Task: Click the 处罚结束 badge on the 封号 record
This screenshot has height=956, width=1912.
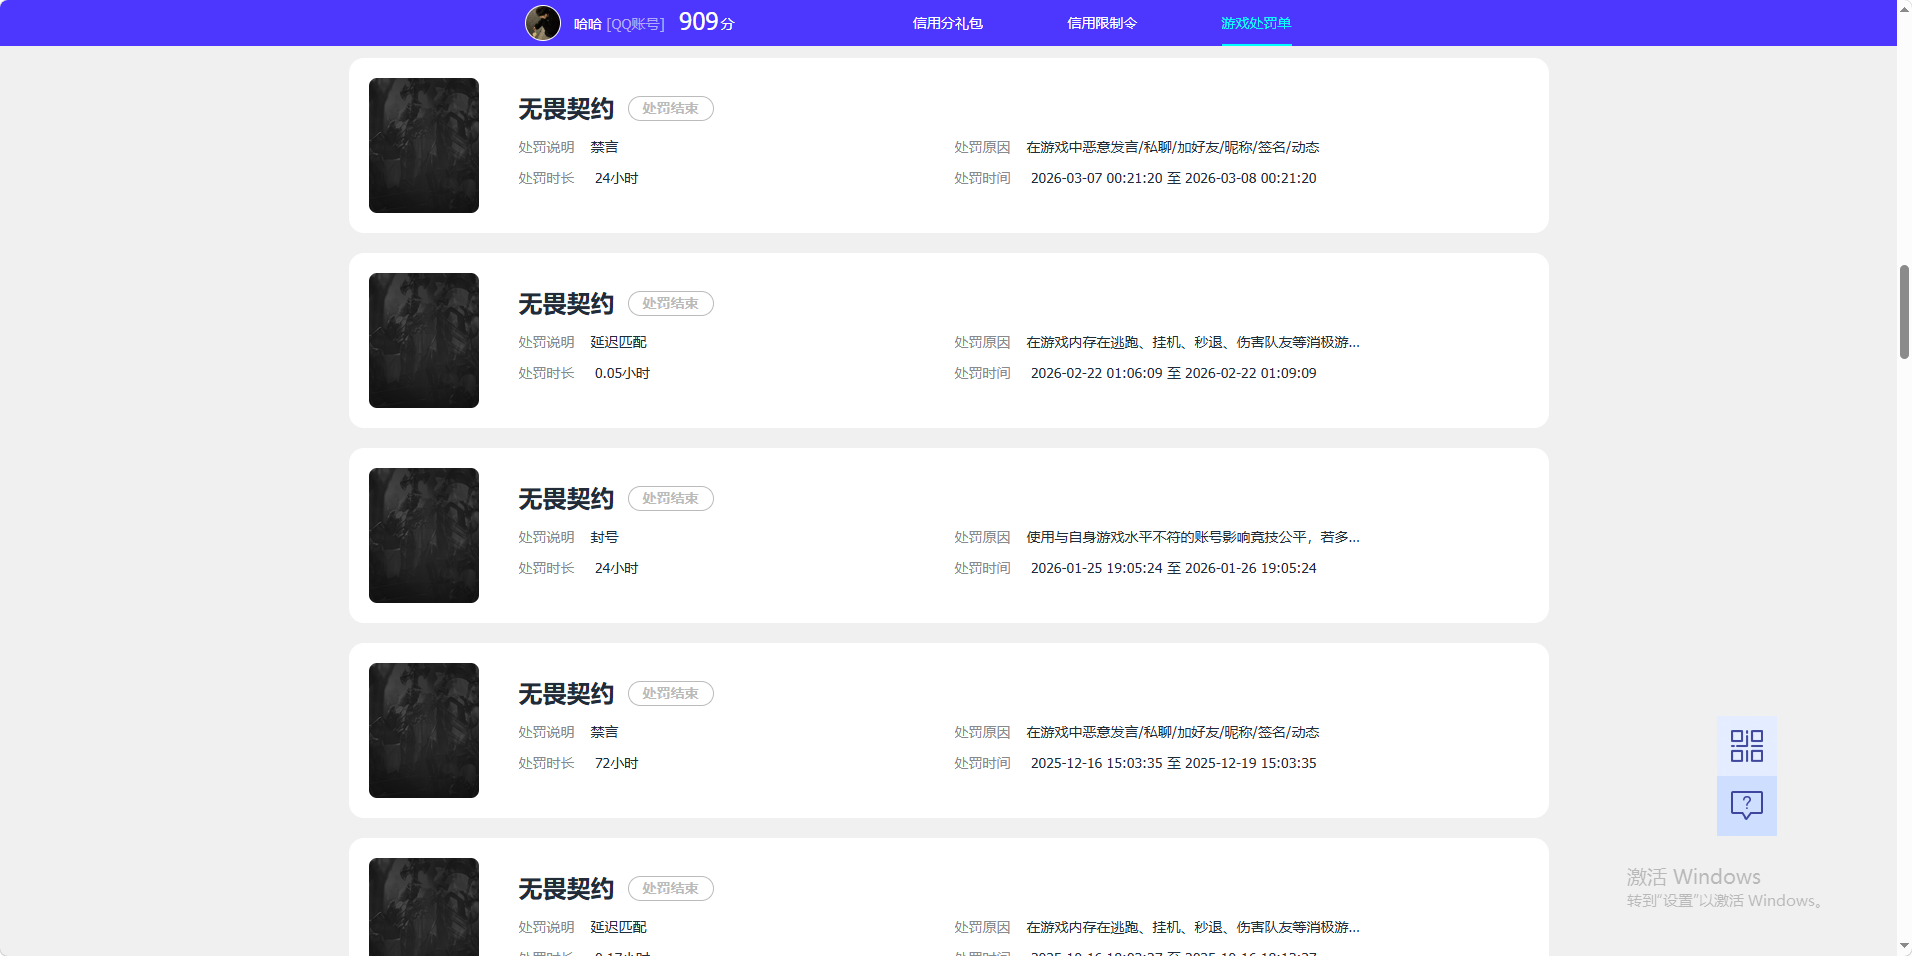Action: [670, 498]
